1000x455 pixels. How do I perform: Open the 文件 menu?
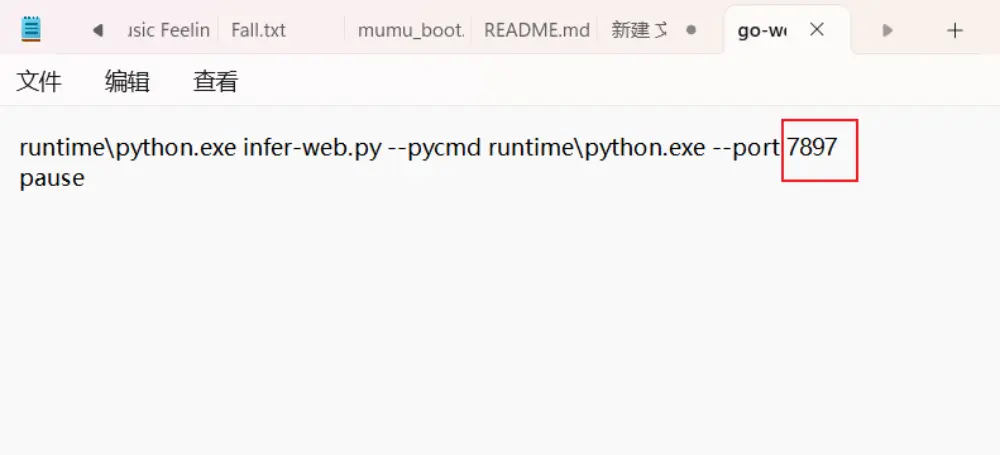(x=40, y=82)
